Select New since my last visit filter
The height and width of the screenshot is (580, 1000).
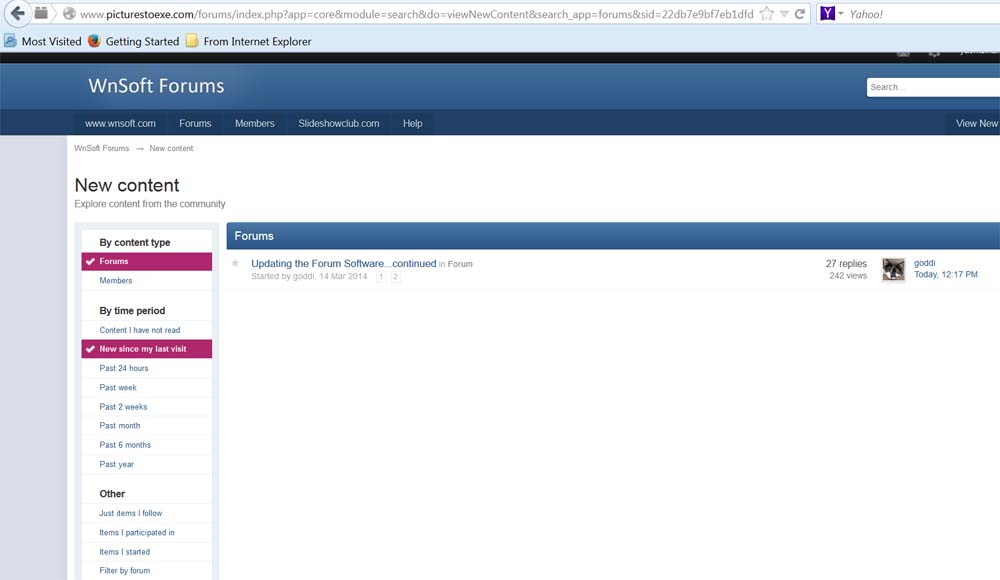(x=147, y=349)
